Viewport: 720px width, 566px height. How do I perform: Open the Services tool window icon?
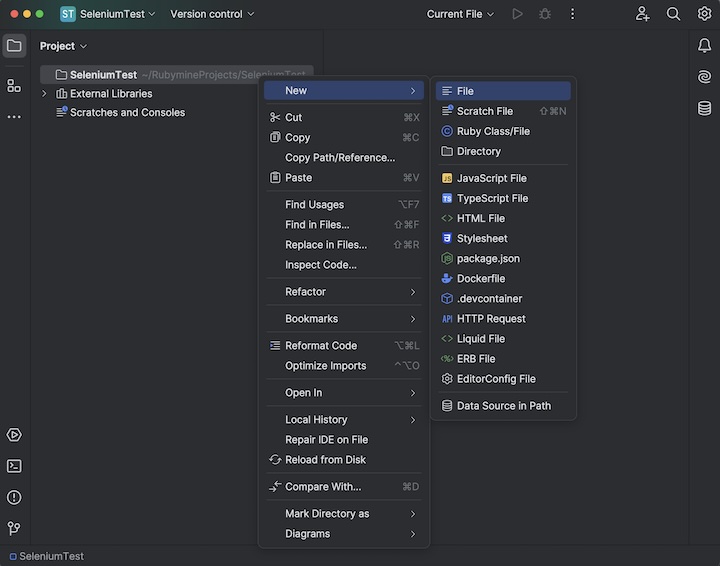tap(14, 435)
